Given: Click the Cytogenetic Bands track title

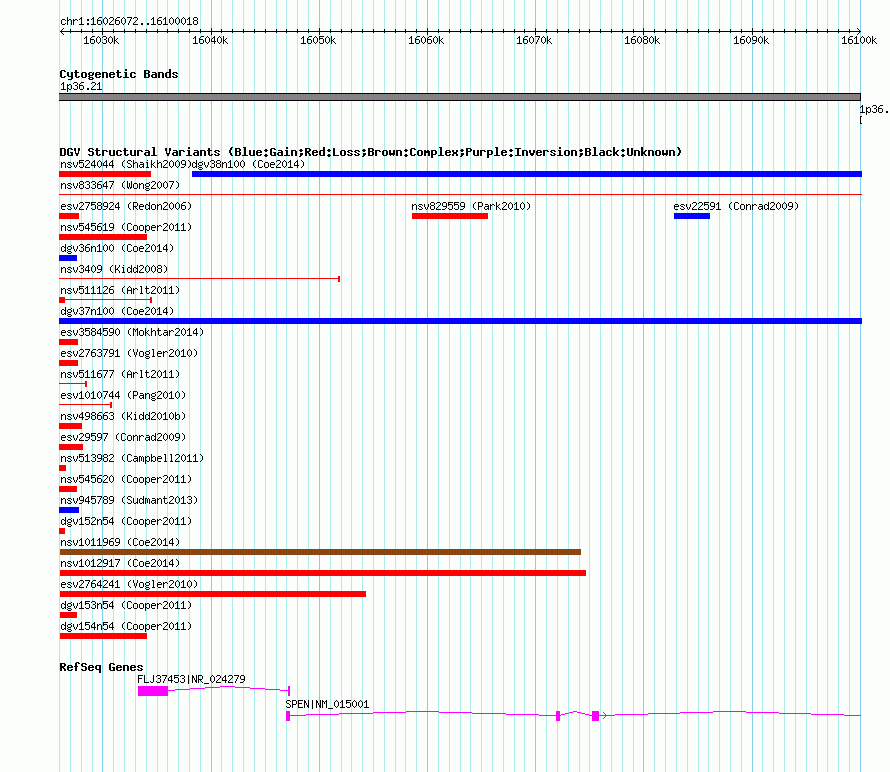Looking at the screenshot, I should (x=119, y=74).
